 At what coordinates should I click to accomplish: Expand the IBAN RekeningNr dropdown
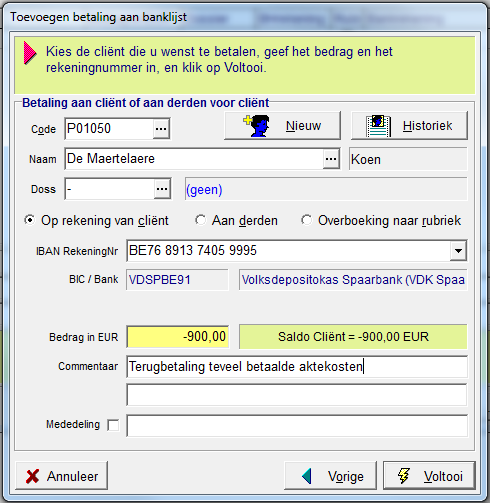click(x=458, y=251)
